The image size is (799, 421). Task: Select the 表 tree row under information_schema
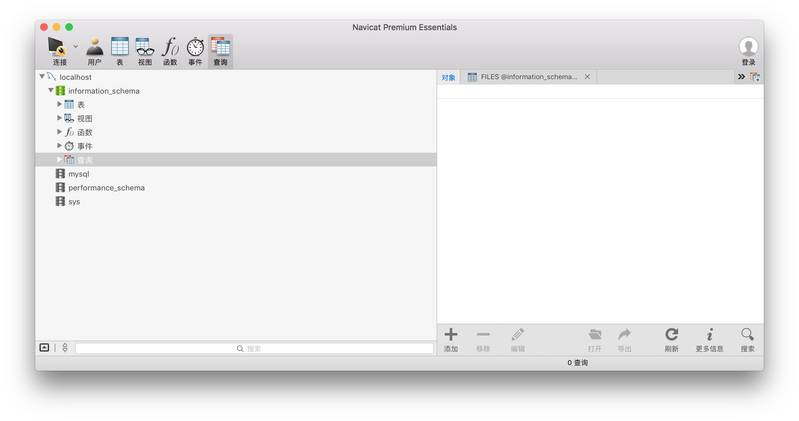pos(236,104)
